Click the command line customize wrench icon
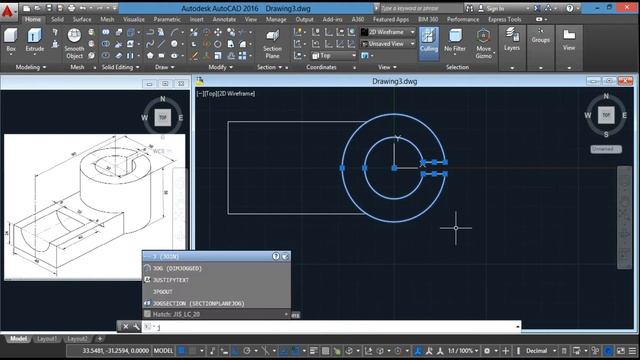The width and height of the screenshot is (640, 360). [x=136, y=327]
